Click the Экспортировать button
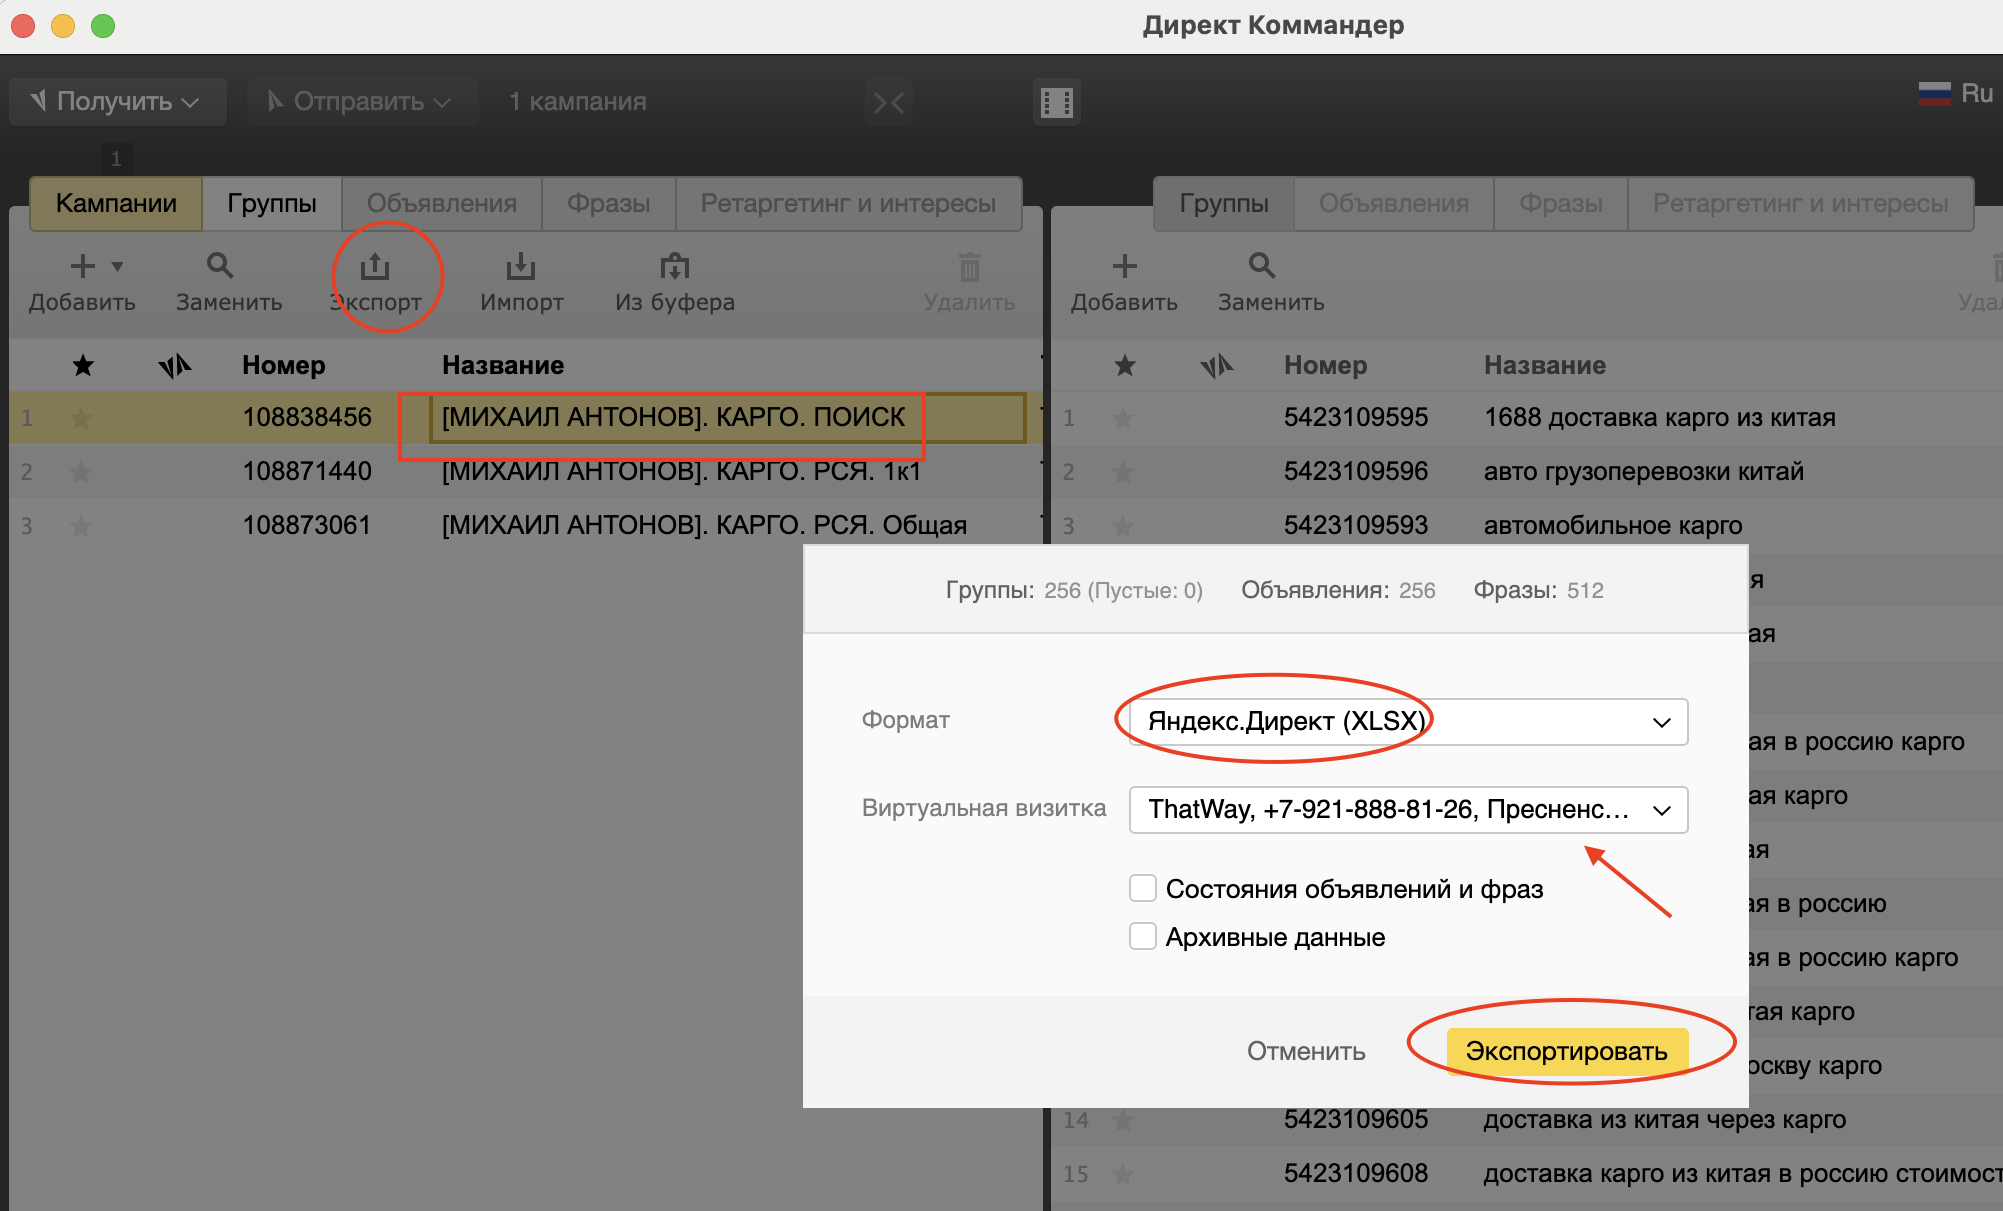 pos(1567,1052)
